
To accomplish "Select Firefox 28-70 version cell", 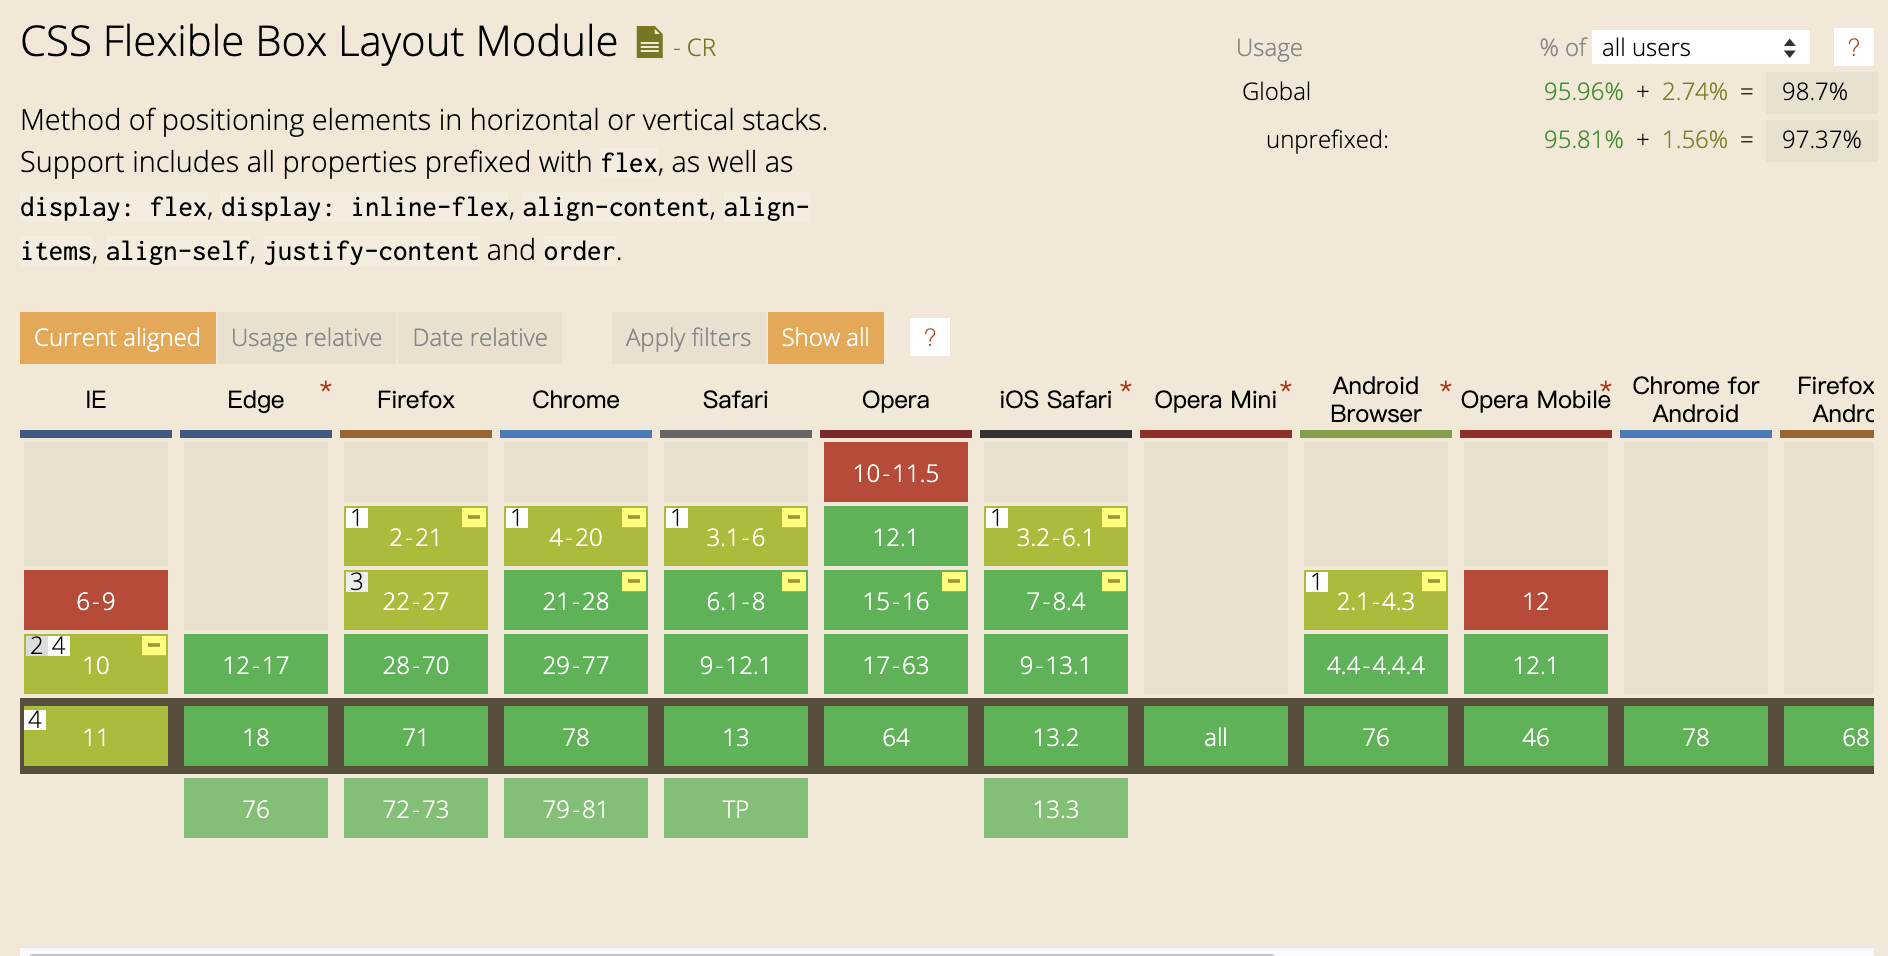I will click(416, 664).
